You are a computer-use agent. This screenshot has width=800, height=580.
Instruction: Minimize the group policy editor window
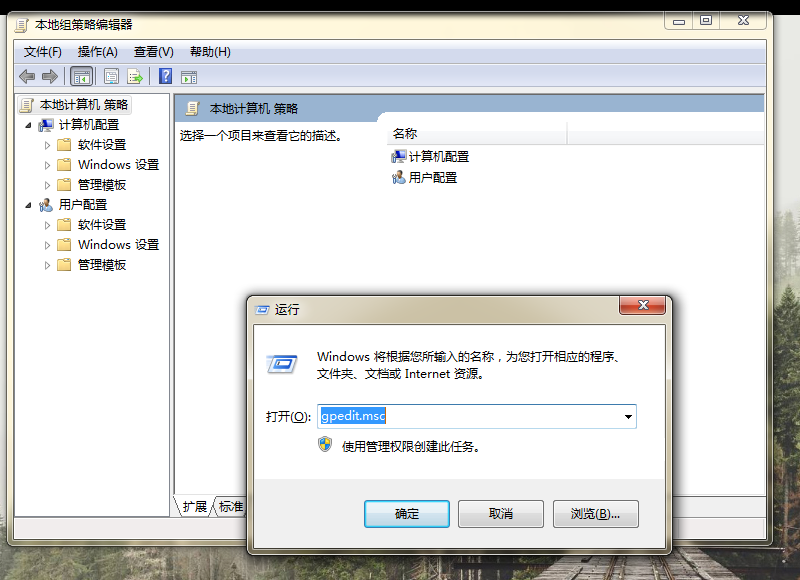click(x=679, y=21)
